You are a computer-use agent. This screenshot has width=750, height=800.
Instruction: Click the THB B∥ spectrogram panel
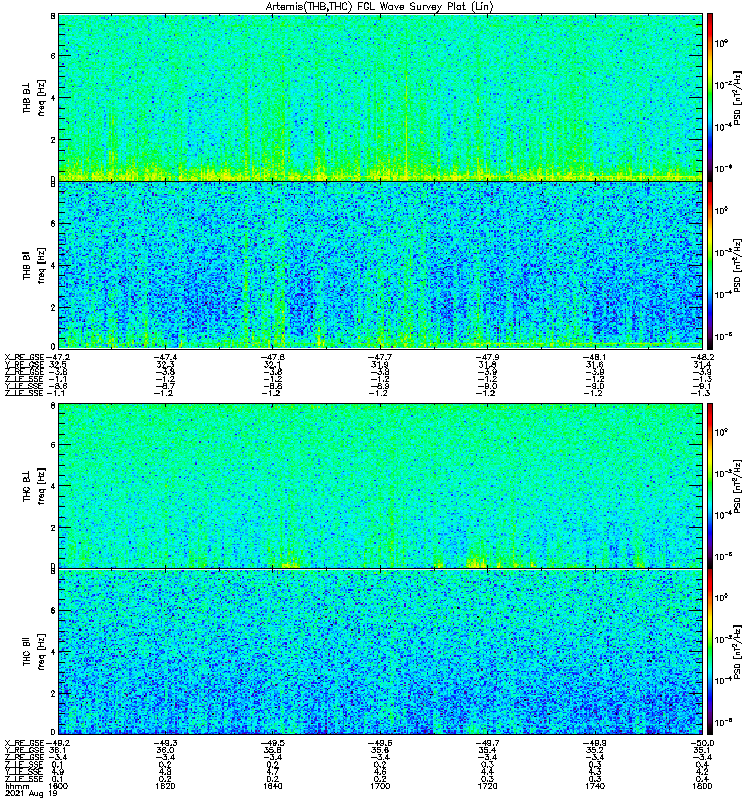click(x=380, y=265)
